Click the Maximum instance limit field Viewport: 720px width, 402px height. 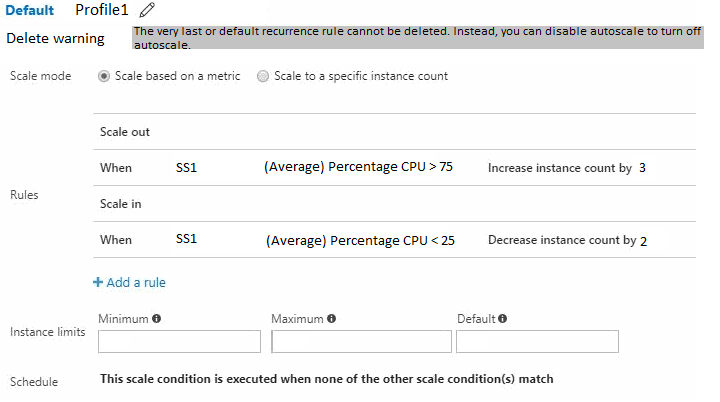pyautogui.click(x=361, y=341)
